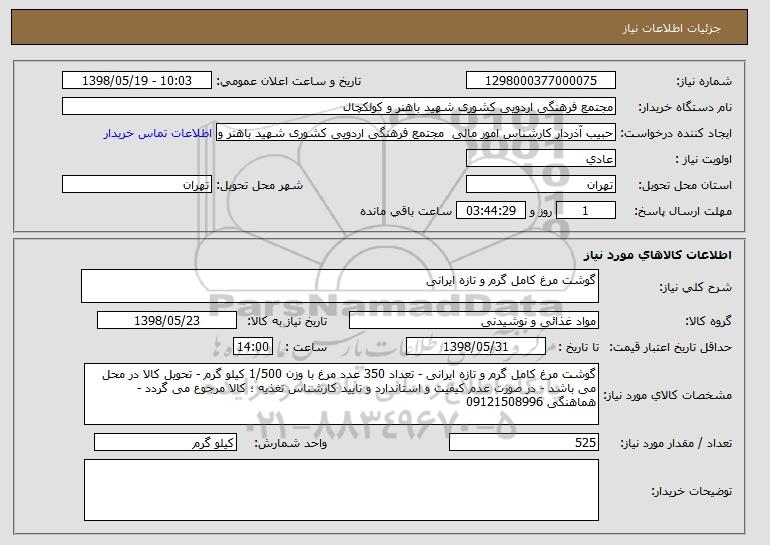Click the label واحد شمارش

coord(291,443)
